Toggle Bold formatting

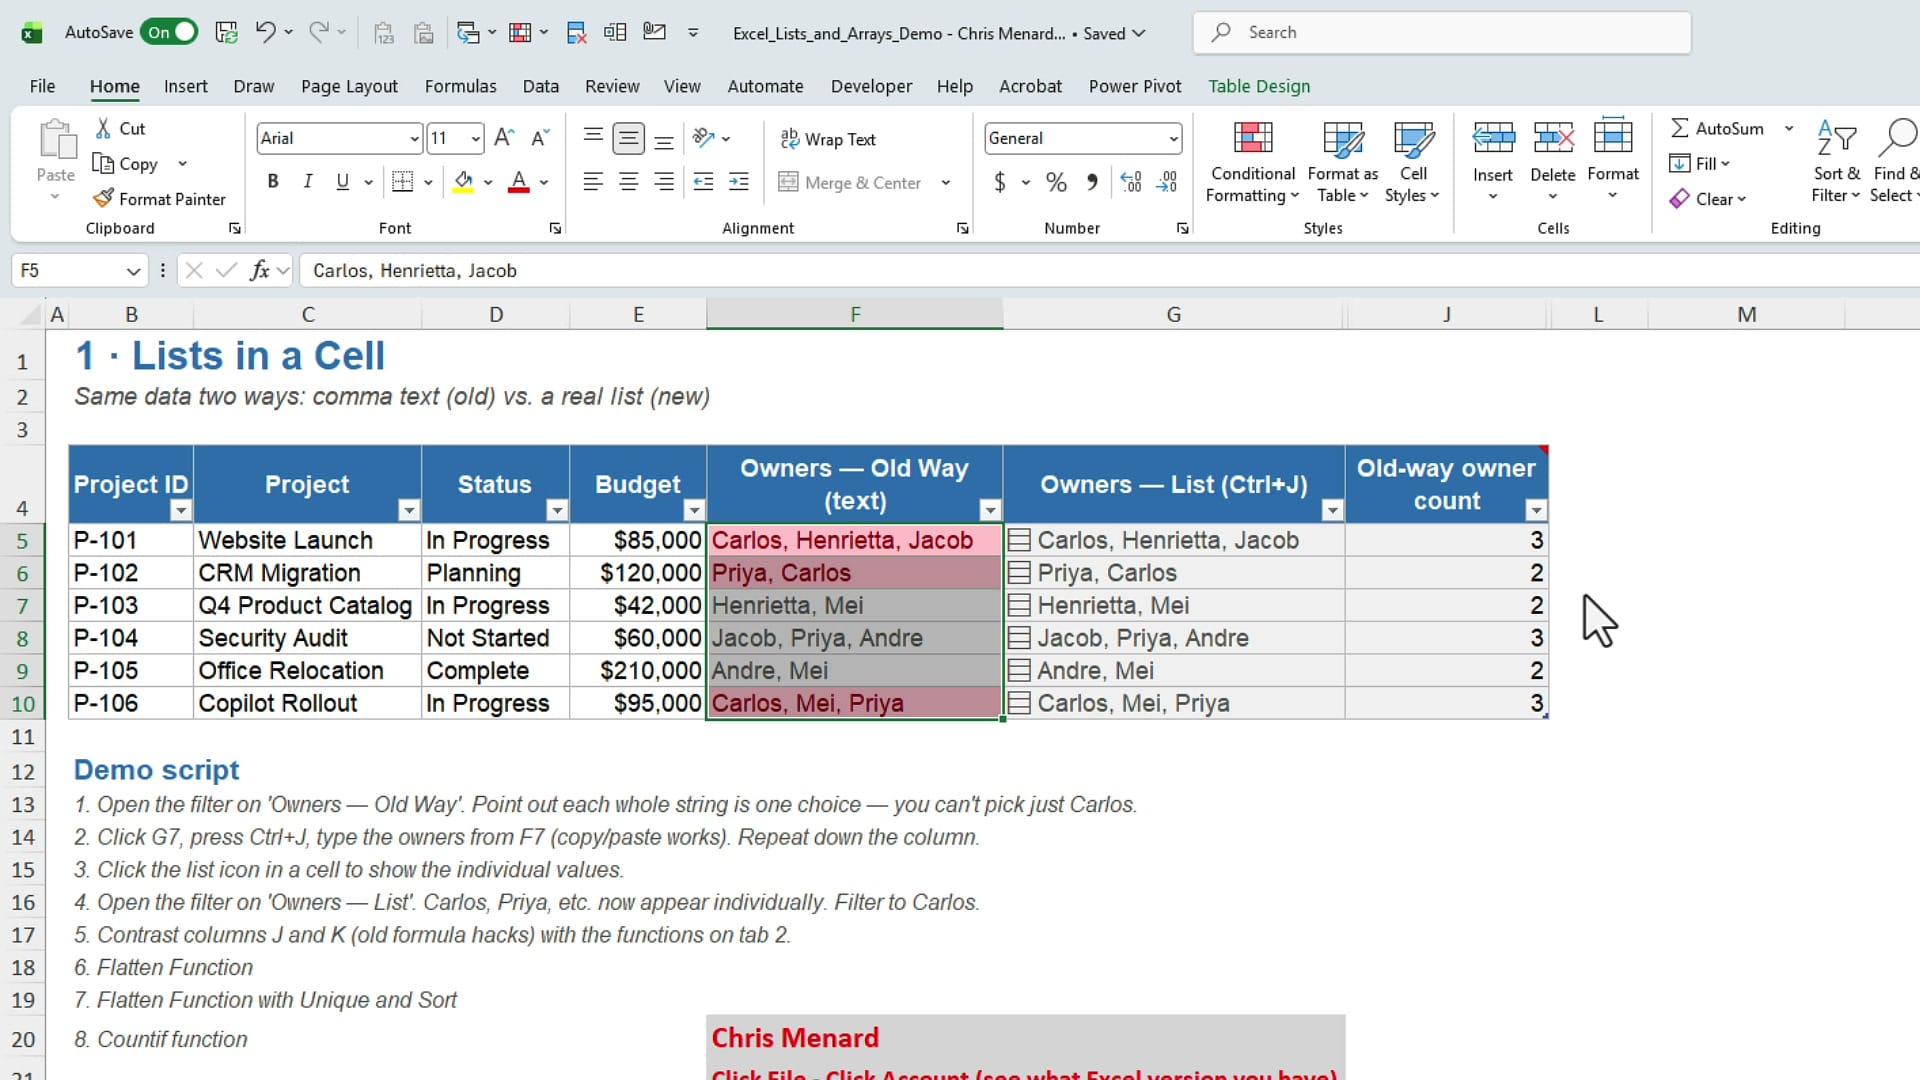273,181
